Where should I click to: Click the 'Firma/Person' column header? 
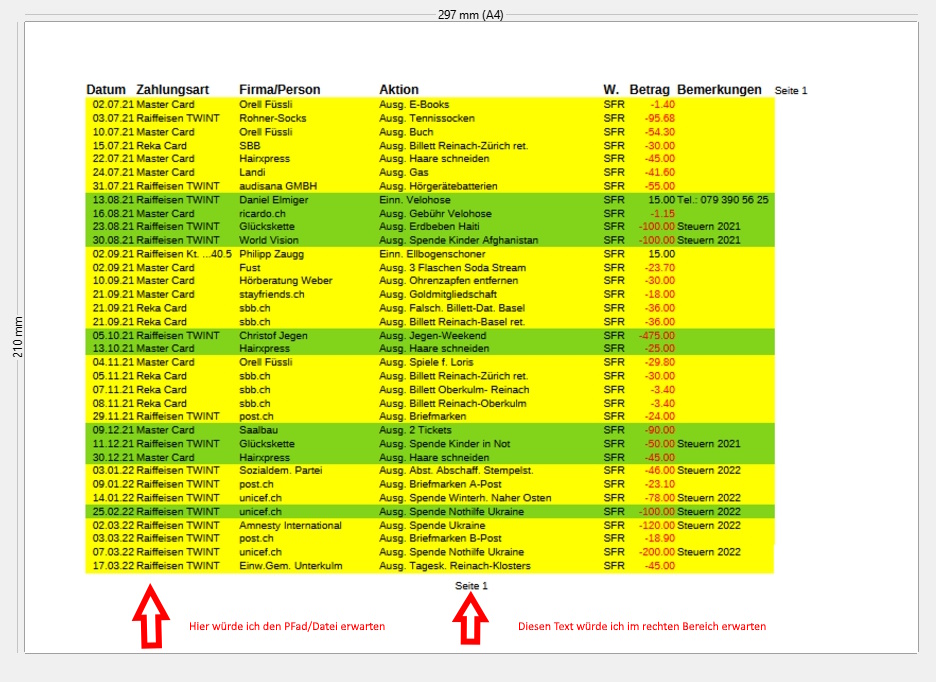(x=279, y=90)
